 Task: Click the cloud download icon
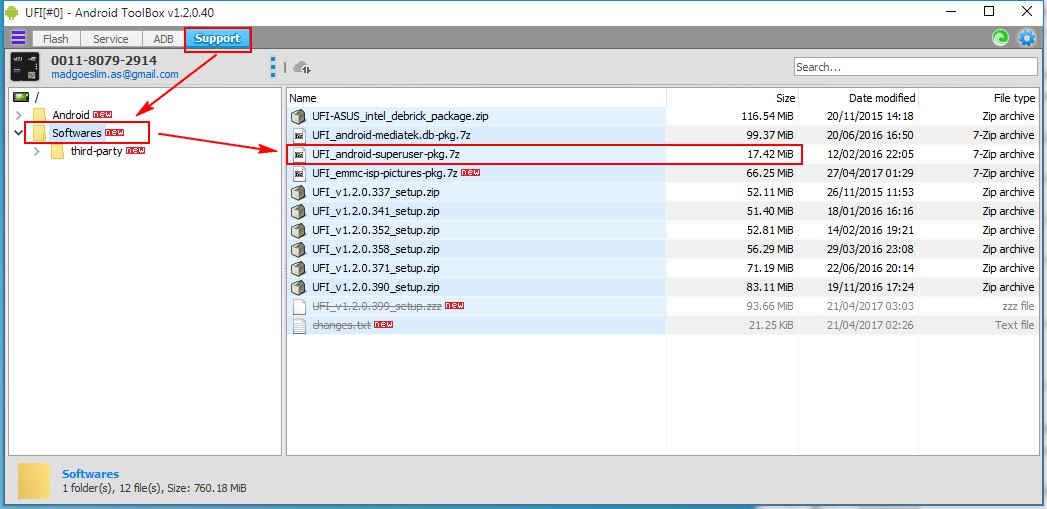(x=302, y=67)
